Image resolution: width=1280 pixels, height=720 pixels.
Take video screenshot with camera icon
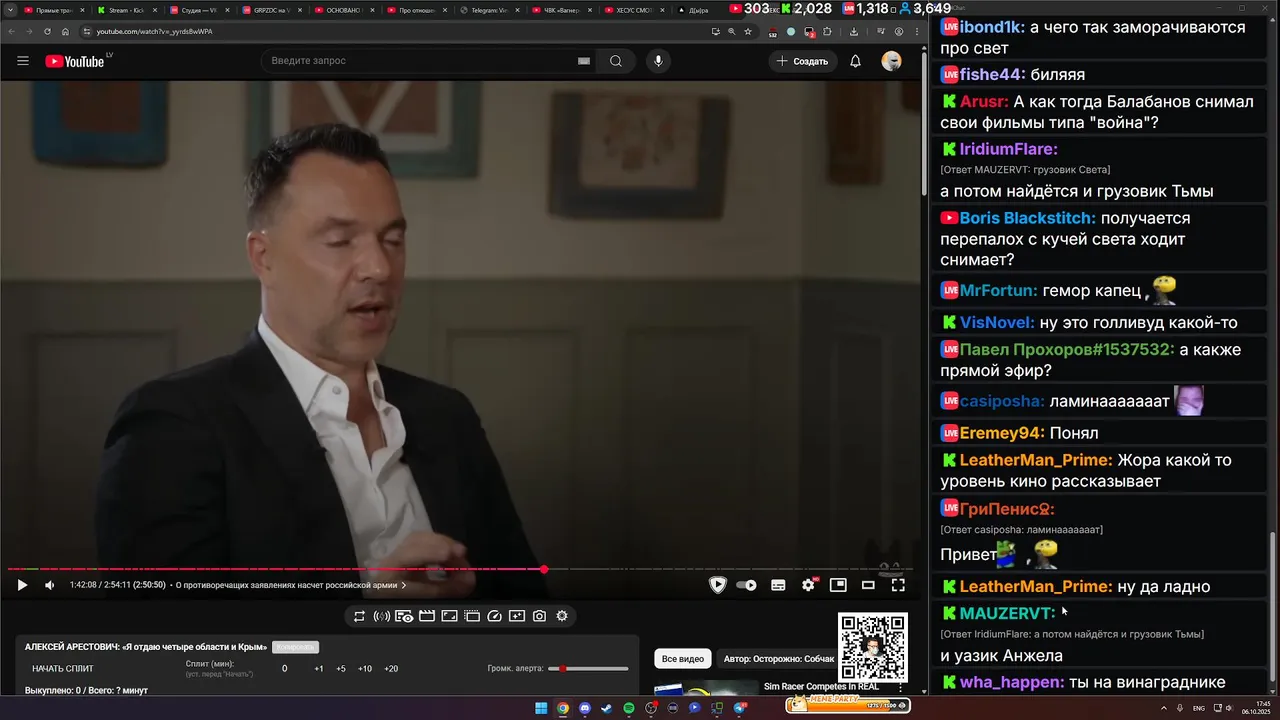click(x=539, y=616)
